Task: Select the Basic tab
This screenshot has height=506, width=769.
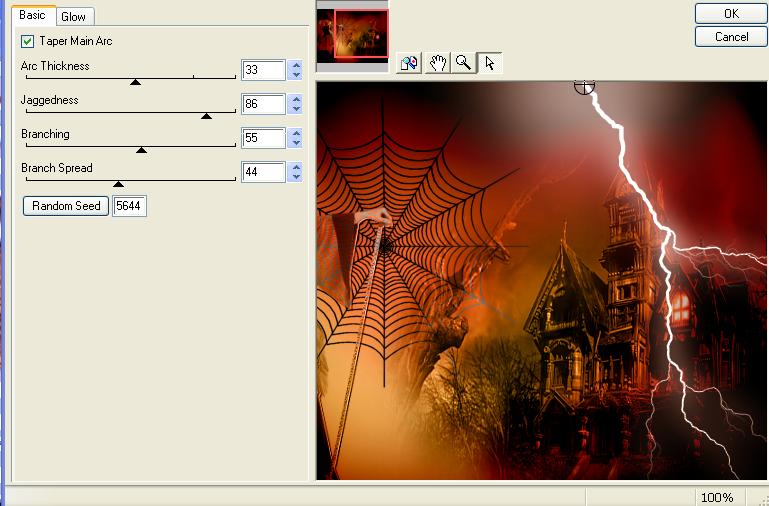Action: pyautogui.click(x=32, y=16)
